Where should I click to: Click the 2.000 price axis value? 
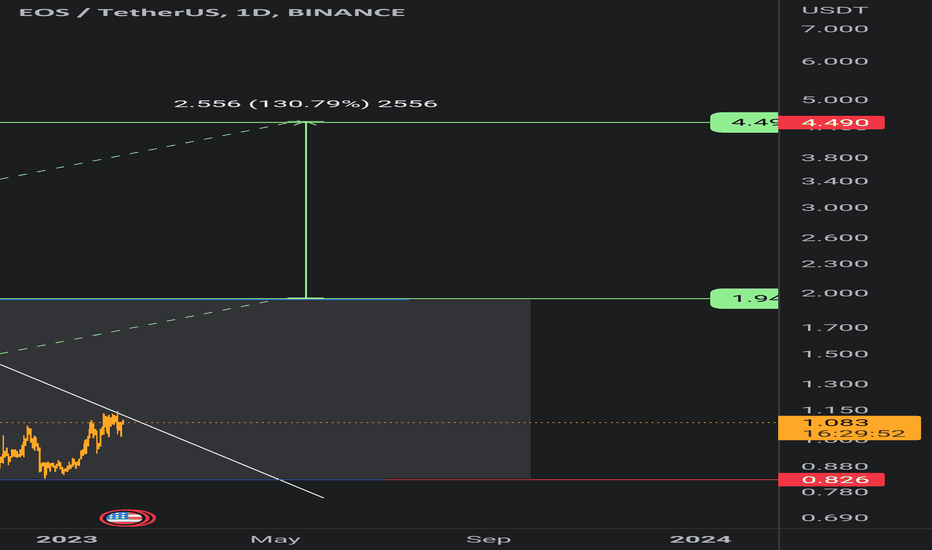point(835,293)
